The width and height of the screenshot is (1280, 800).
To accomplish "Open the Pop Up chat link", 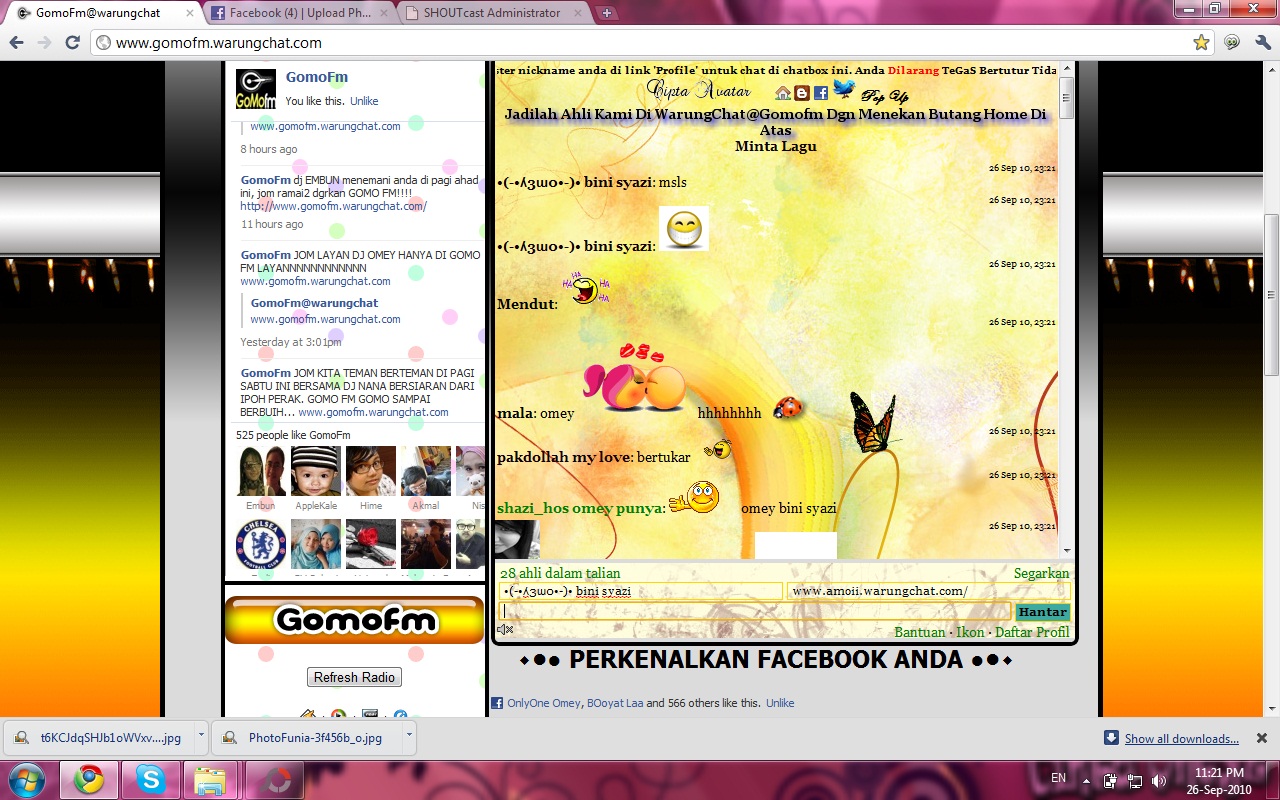I will pos(885,96).
